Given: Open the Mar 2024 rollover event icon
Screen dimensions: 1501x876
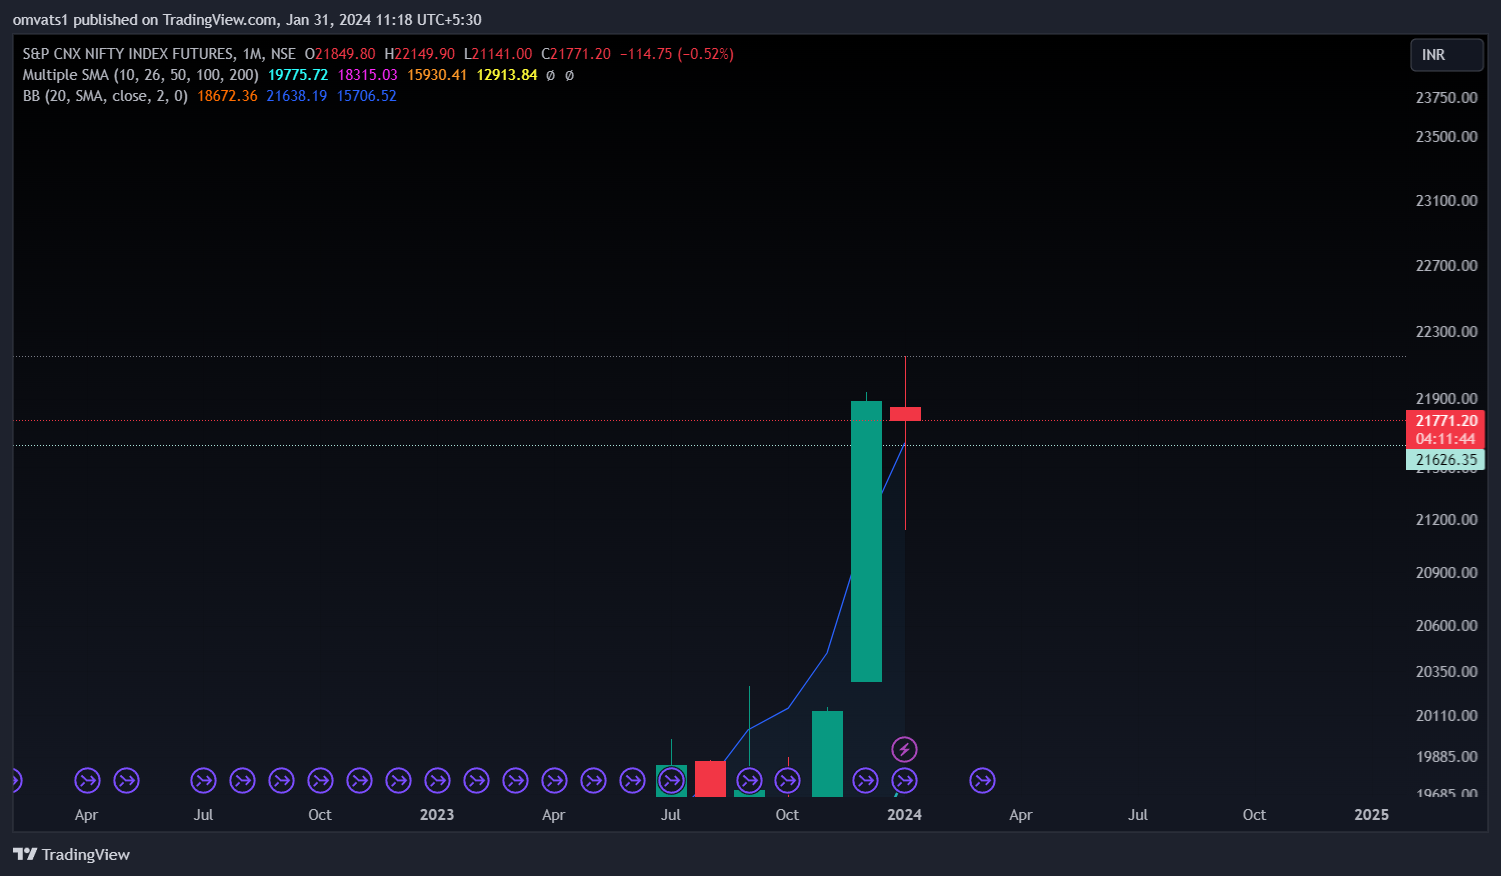Looking at the screenshot, I should point(982,780).
